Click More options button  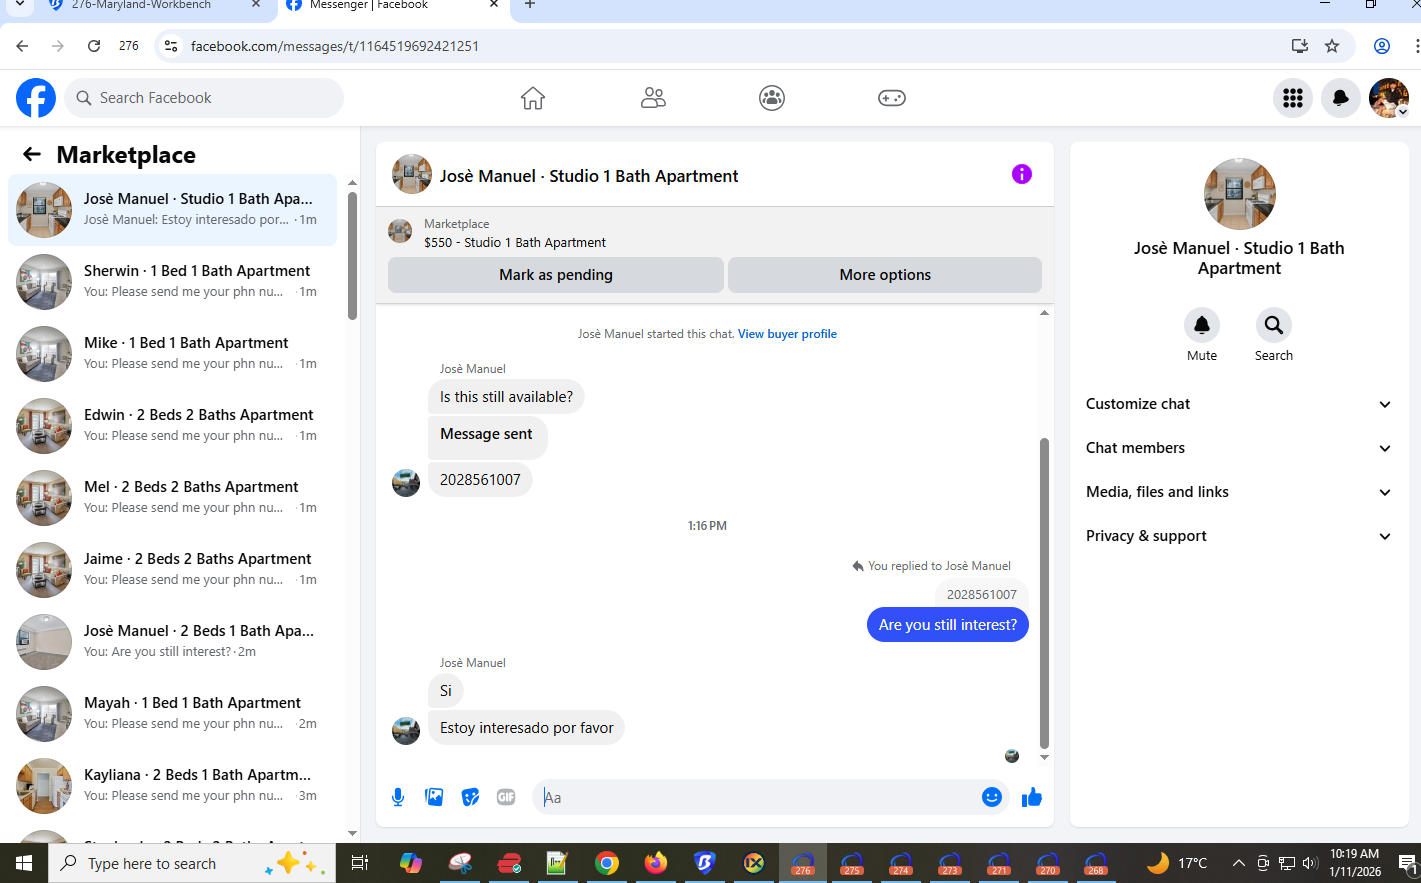[885, 275]
